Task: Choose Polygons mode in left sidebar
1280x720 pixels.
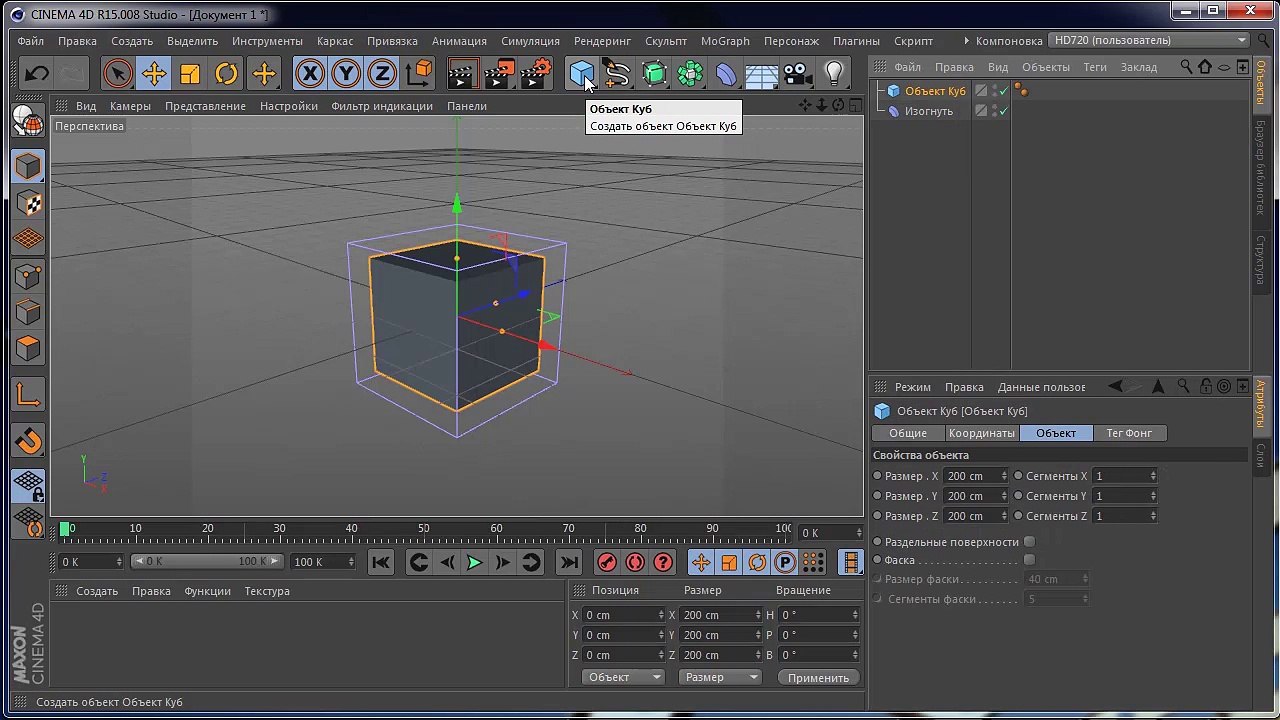Action: (28, 348)
